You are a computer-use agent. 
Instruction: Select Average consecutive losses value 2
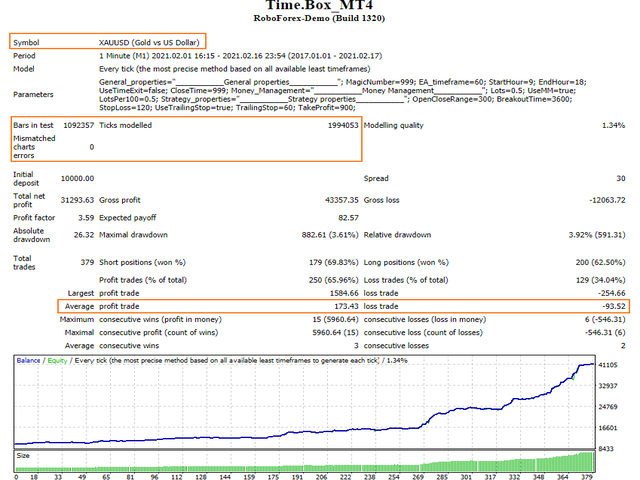pos(623,346)
